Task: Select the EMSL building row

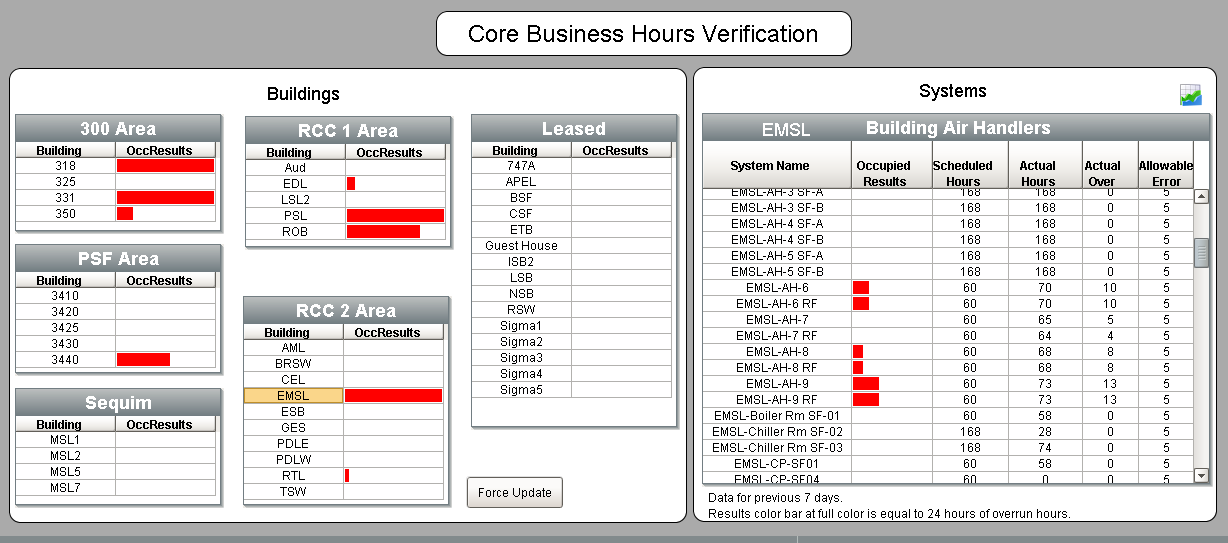Action: tap(293, 396)
